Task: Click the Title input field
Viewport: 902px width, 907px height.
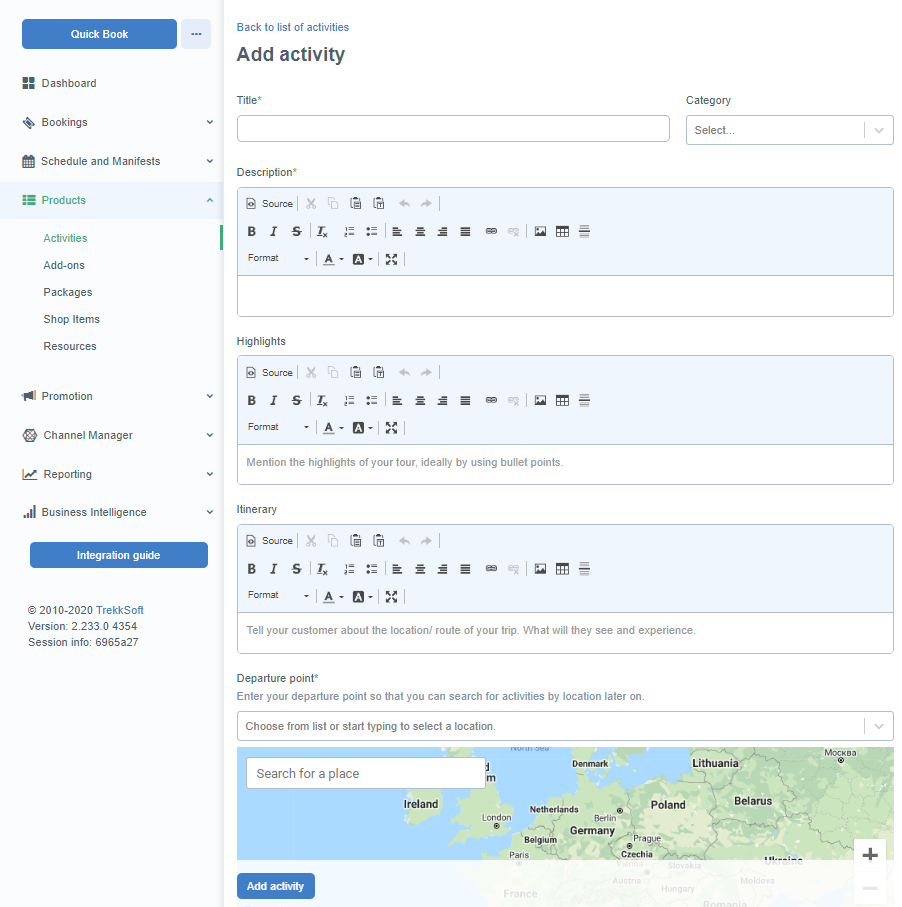Action: pyautogui.click(x=453, y=129)
